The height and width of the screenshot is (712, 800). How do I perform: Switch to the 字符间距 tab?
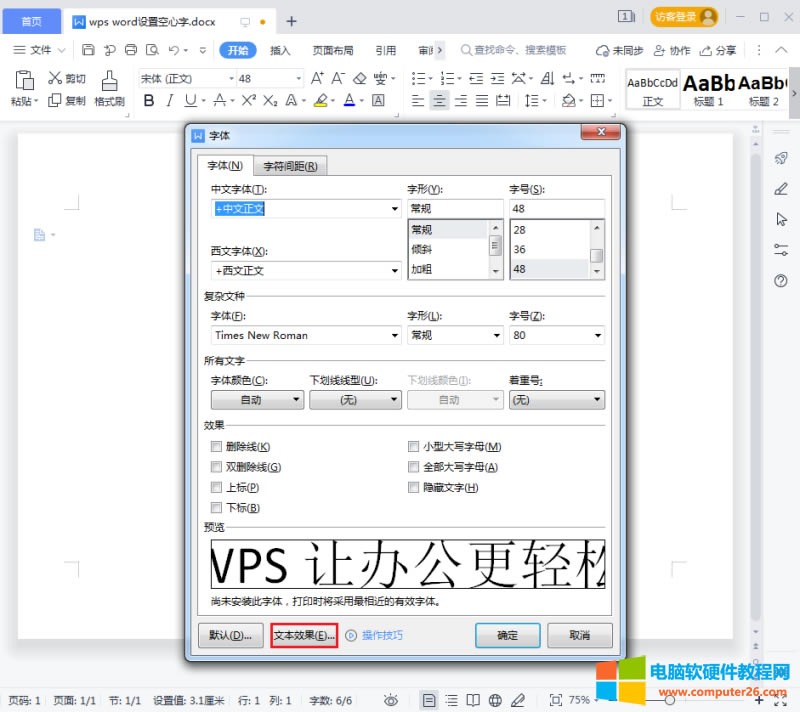point(290,166)
